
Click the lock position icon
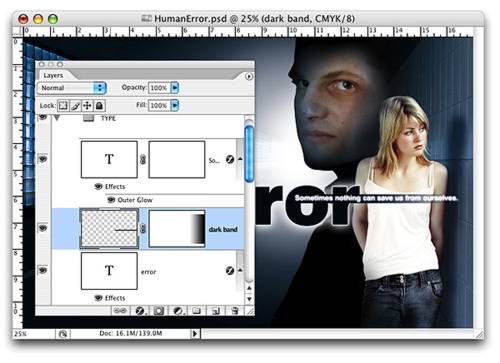pos(87,106)
